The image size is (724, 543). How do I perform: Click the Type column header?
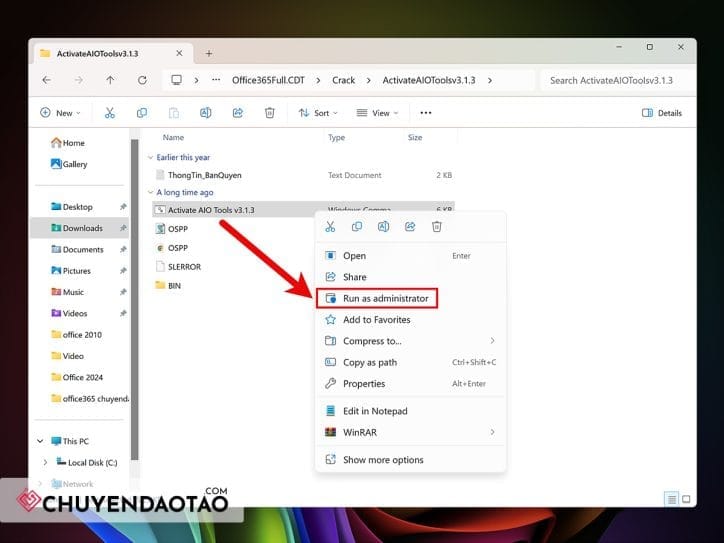(336, 137)
